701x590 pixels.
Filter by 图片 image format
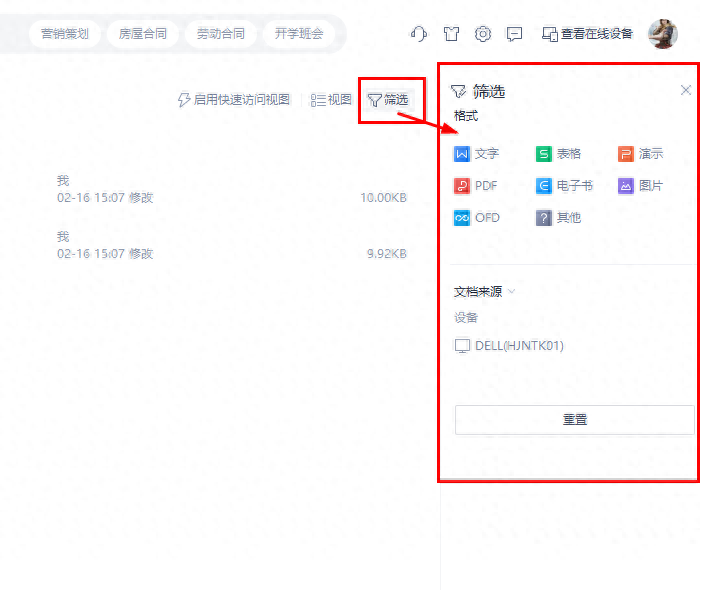[641, 185]
